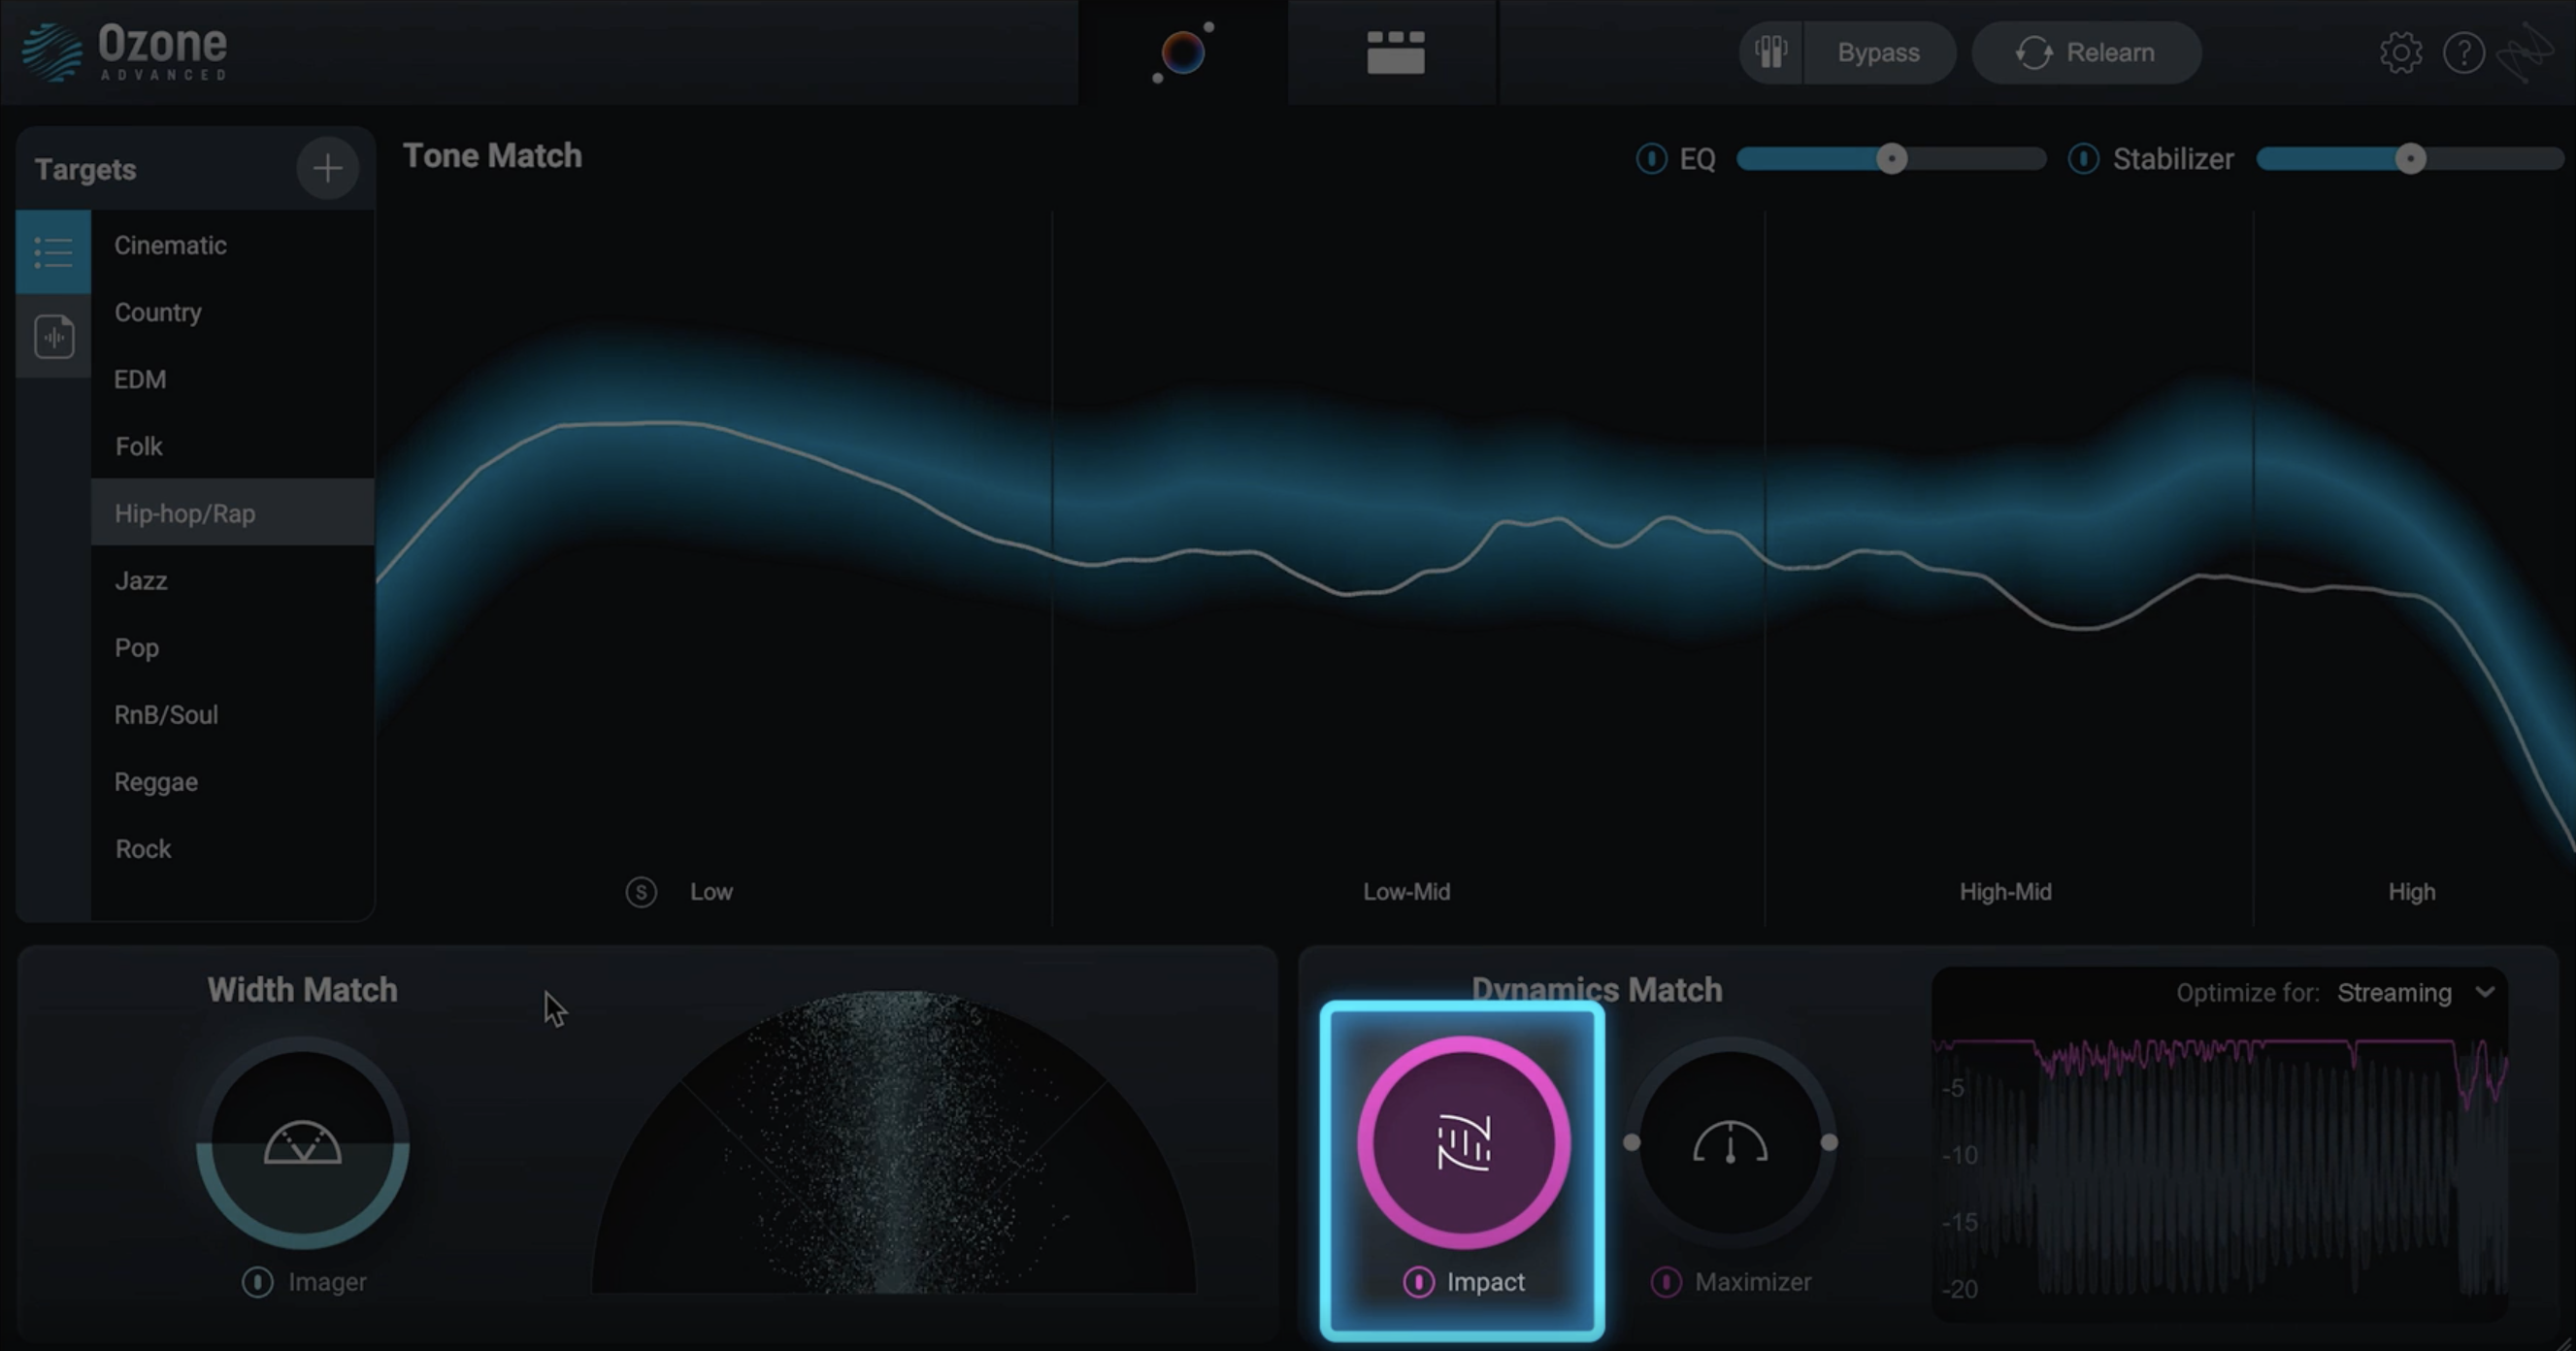Add a new target with the plus button
This screenshot has height=1351, width=2576.
(x=327, y=168)
